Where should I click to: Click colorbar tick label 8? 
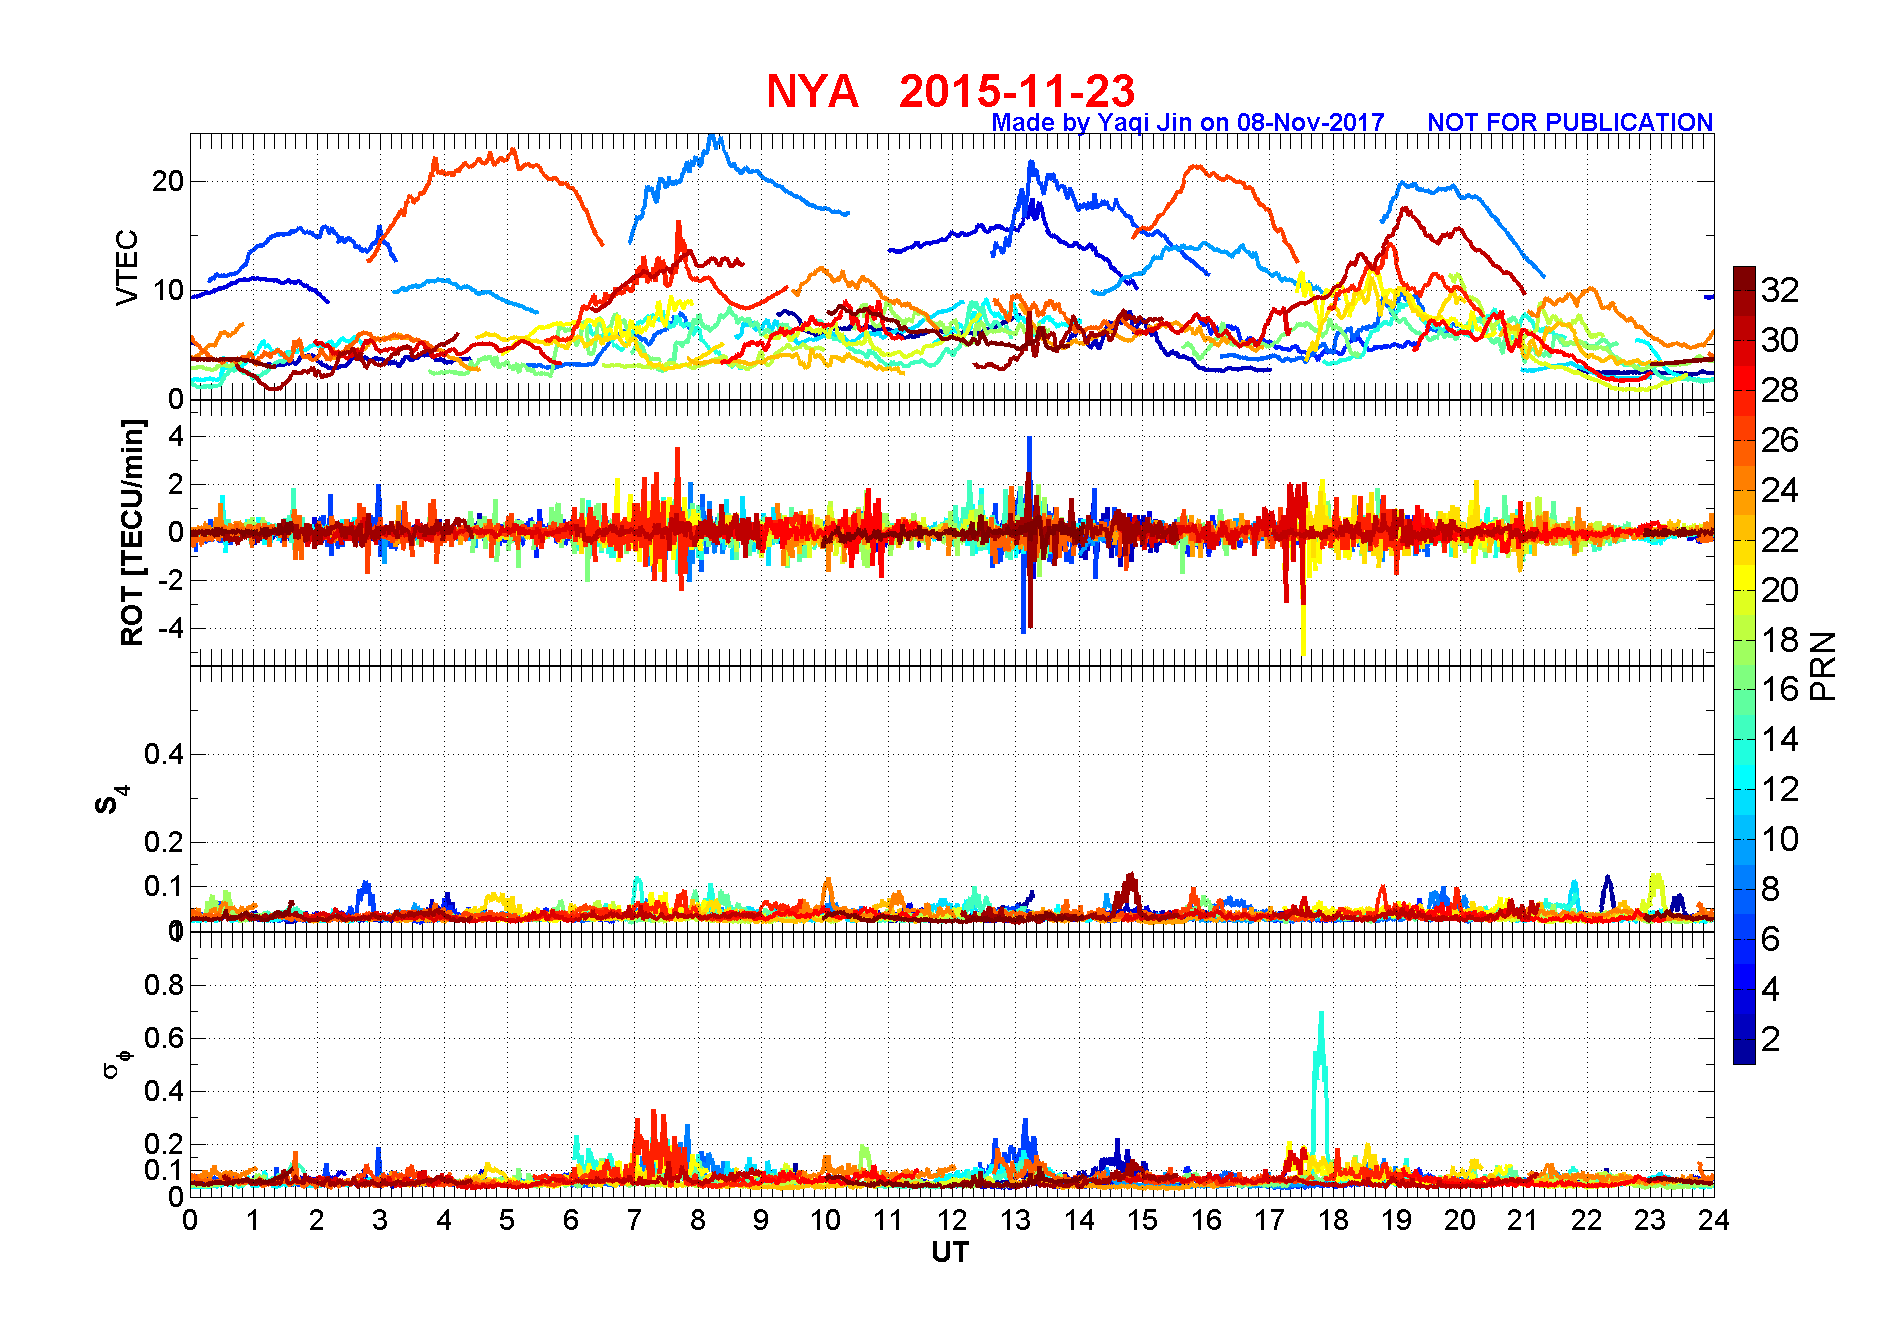(x=1771, y=889)
